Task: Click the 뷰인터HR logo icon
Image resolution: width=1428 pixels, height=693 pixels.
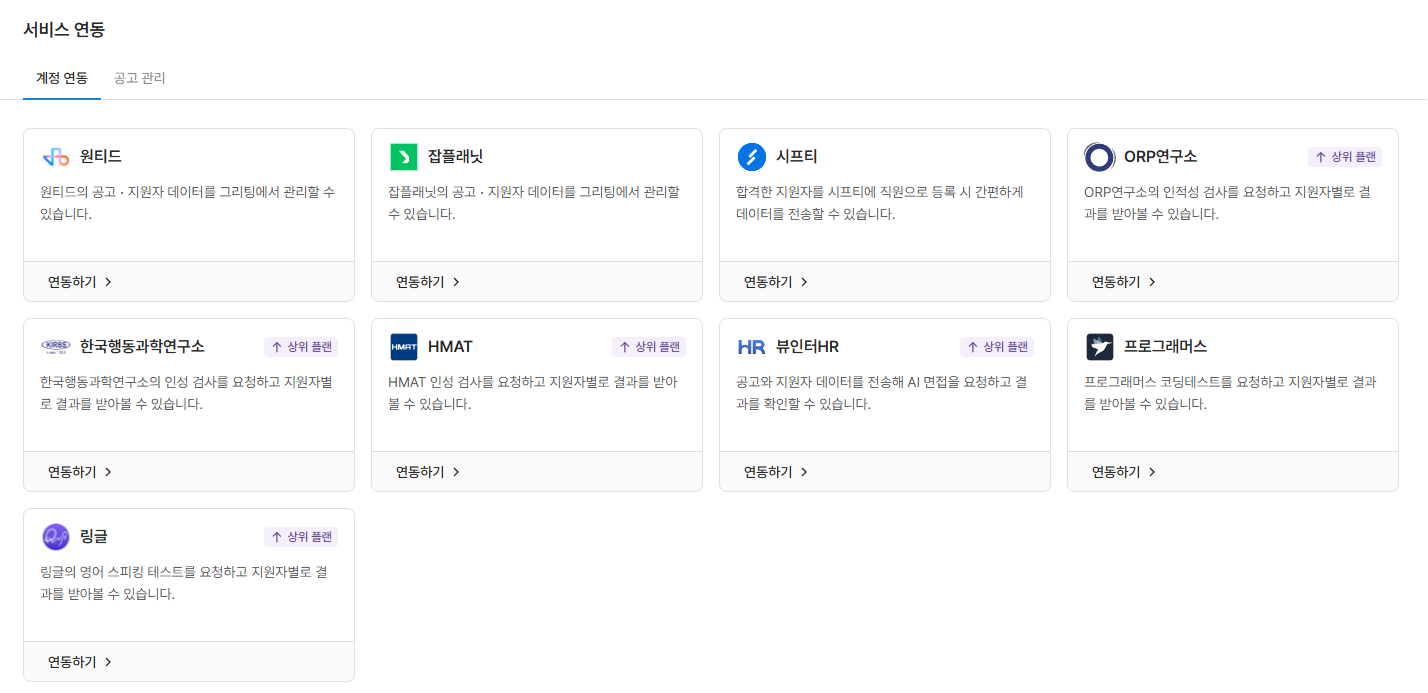Action: pos(752,347)
